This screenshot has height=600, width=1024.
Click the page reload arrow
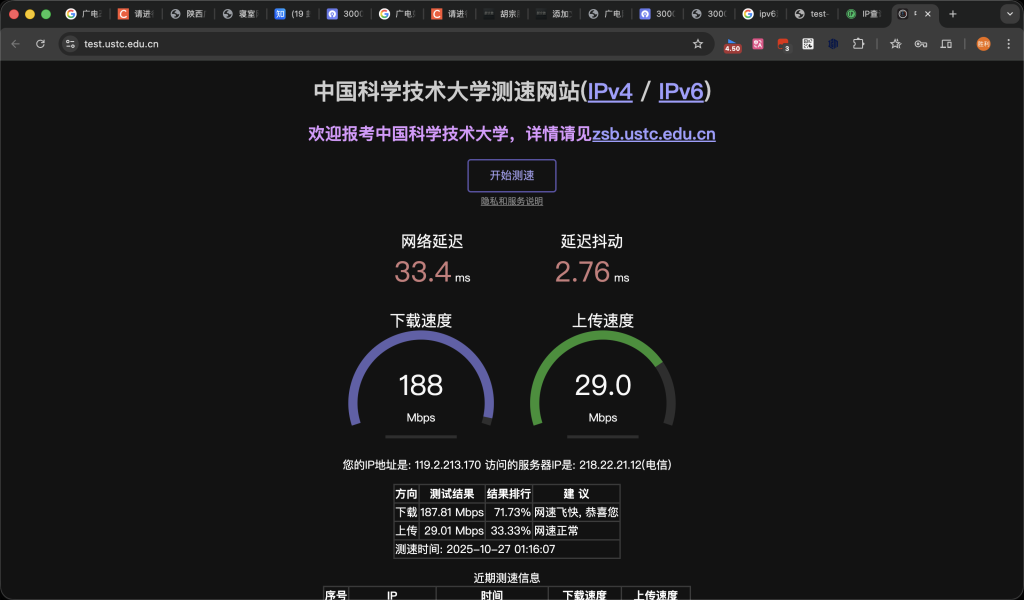(x=38, y=44)
